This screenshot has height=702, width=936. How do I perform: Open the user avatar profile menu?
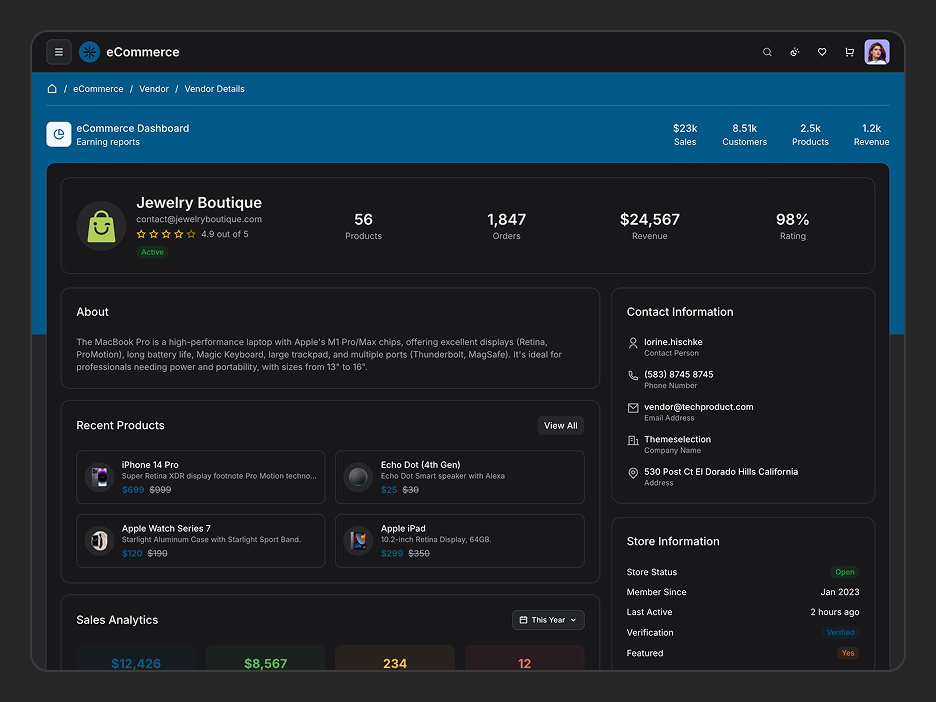pos(877,52)
